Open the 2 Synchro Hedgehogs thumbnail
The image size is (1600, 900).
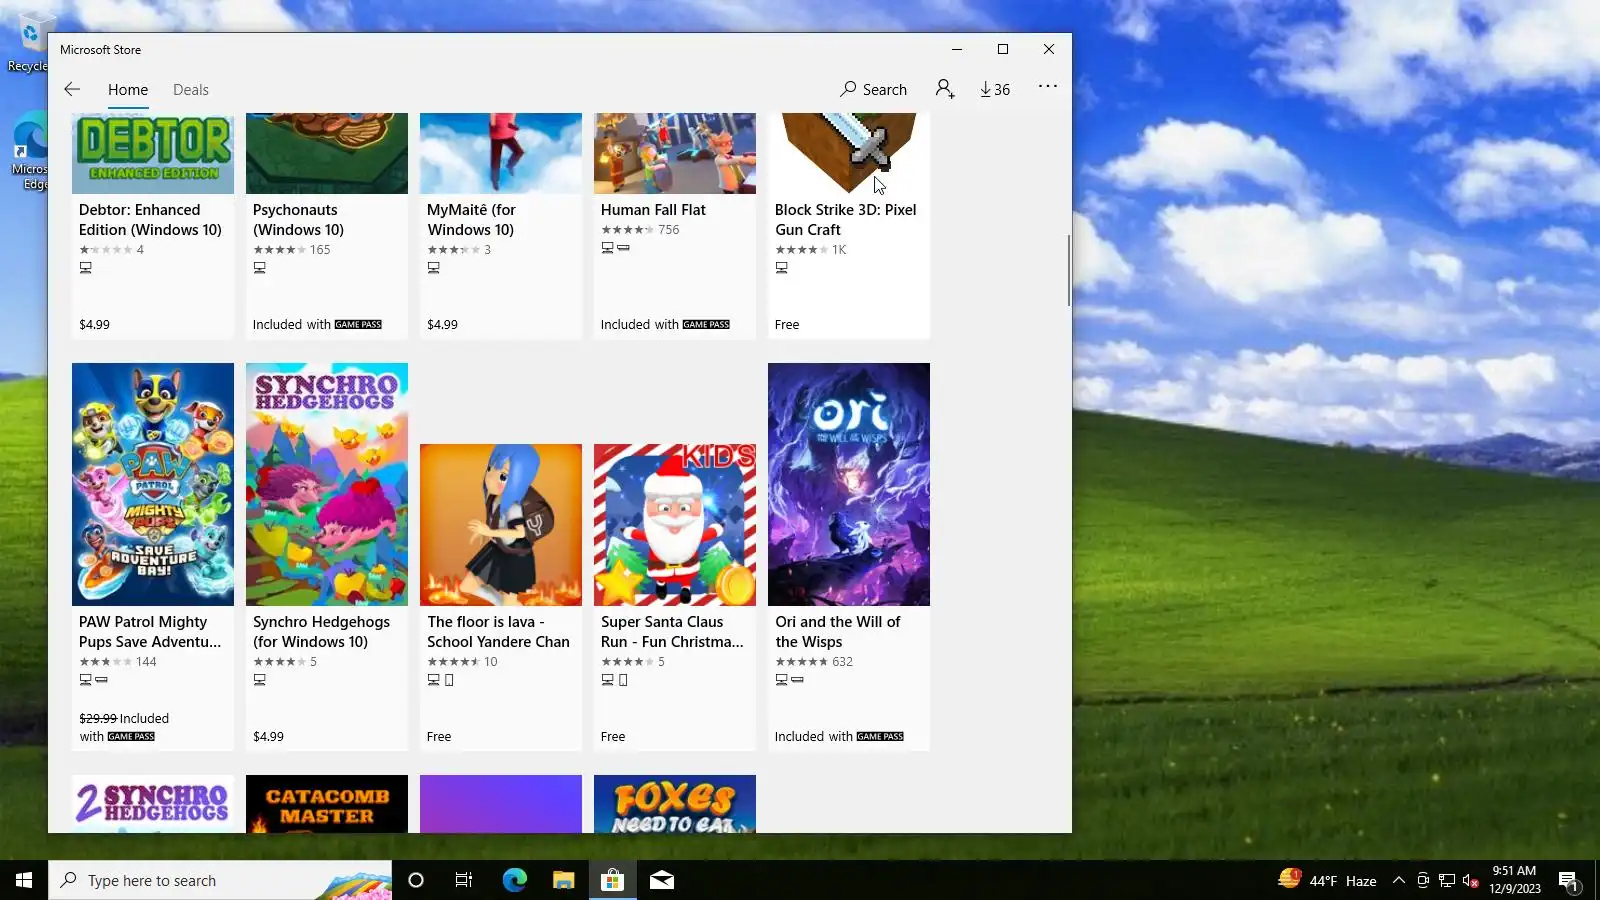[153, 804]
